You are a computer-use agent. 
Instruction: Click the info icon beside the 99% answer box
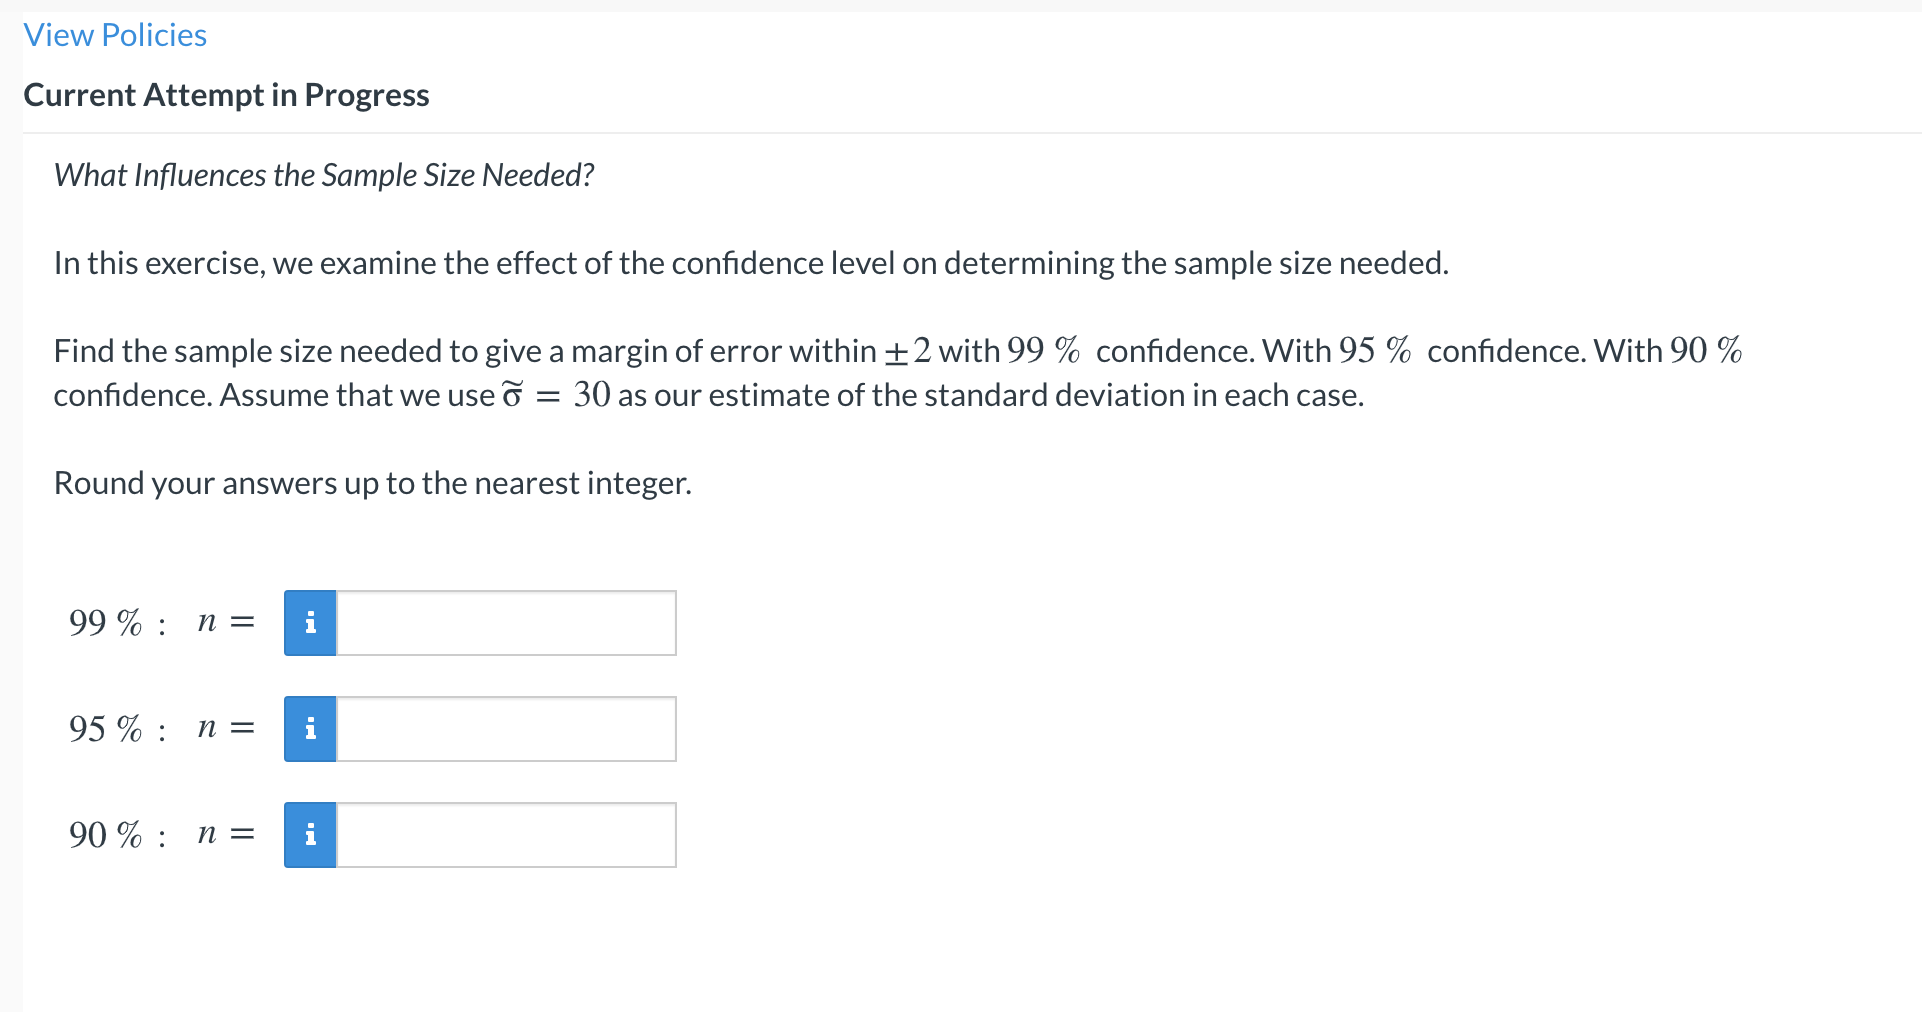tap(310, 622)
